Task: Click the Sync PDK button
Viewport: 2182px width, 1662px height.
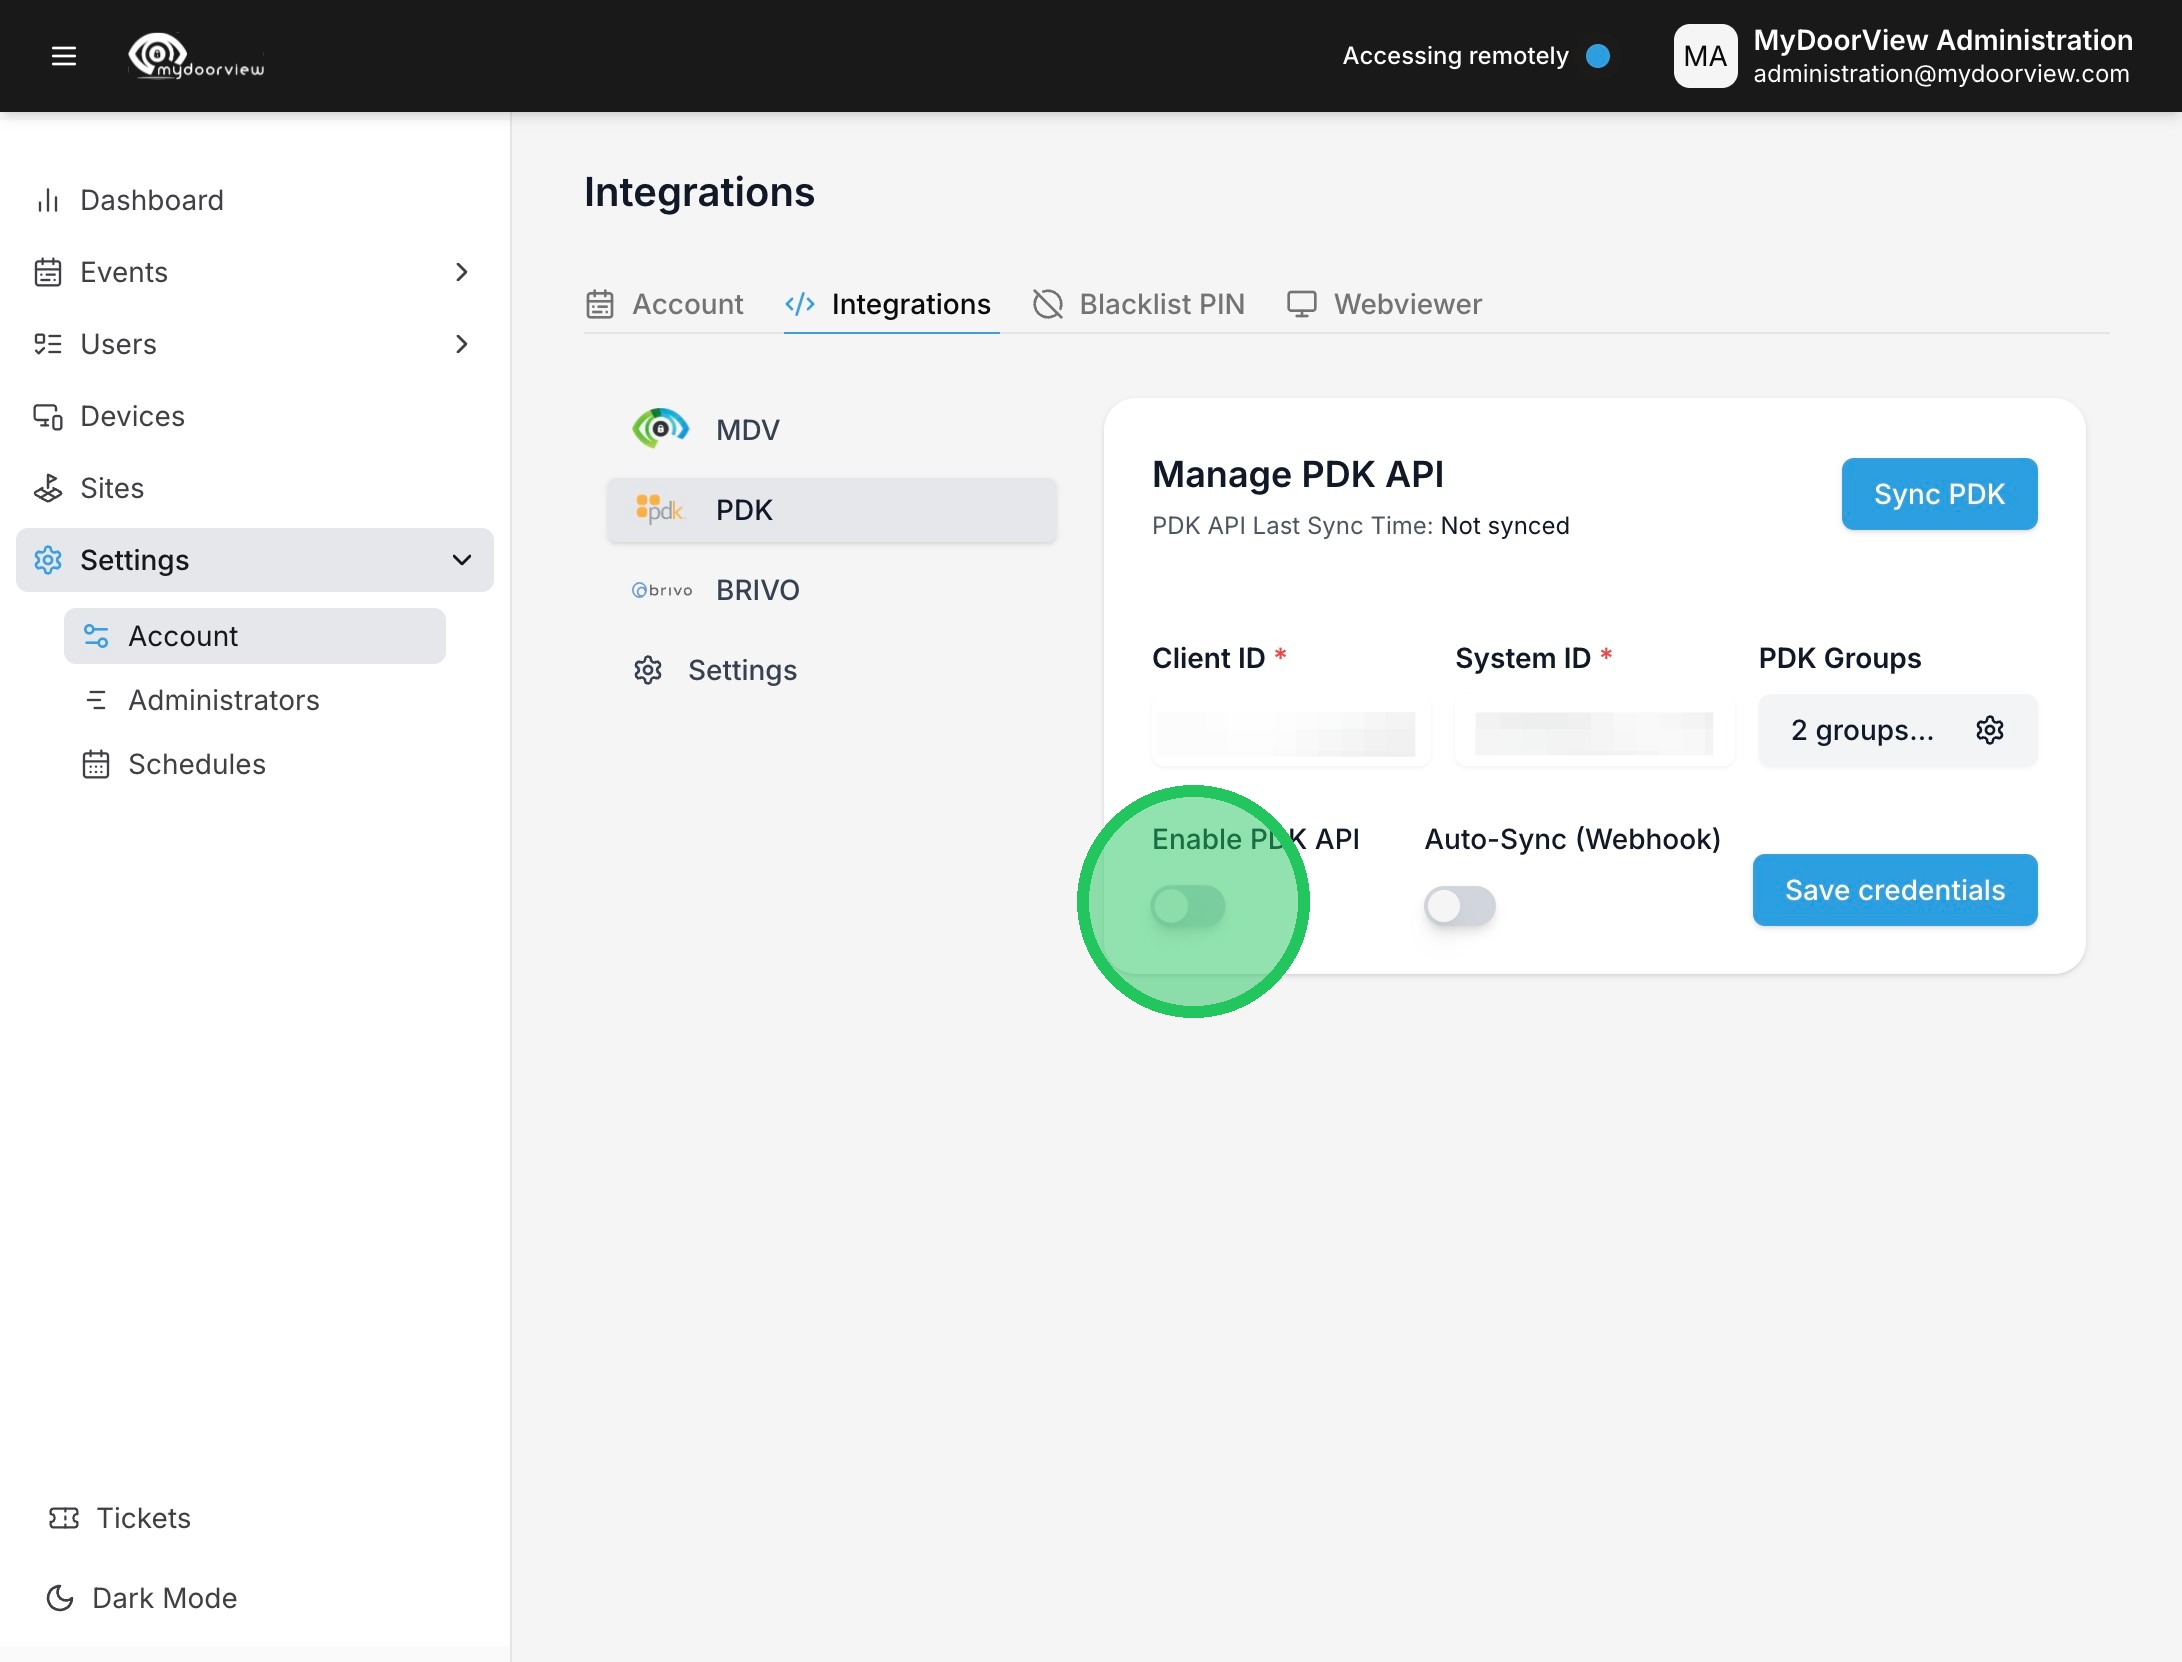Action: [x=1938, y=494]
